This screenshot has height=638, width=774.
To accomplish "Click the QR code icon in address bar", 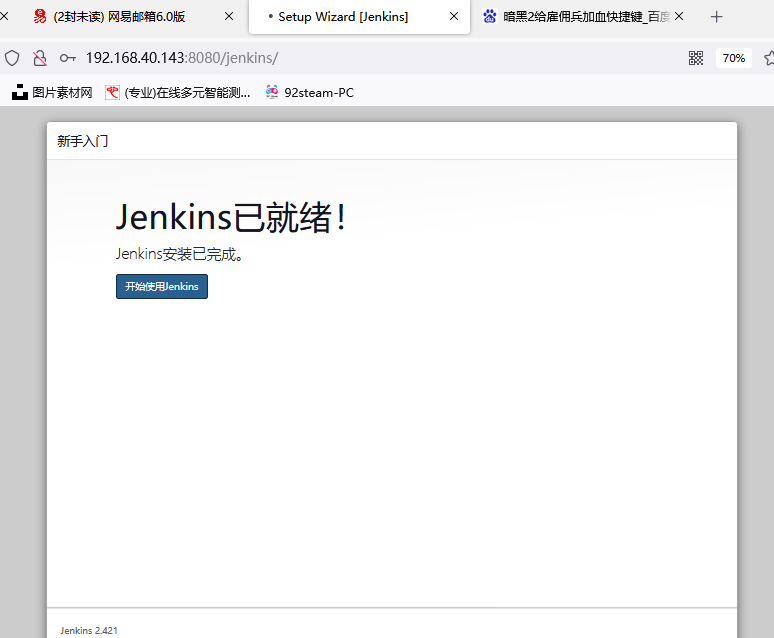I will 696,58.
